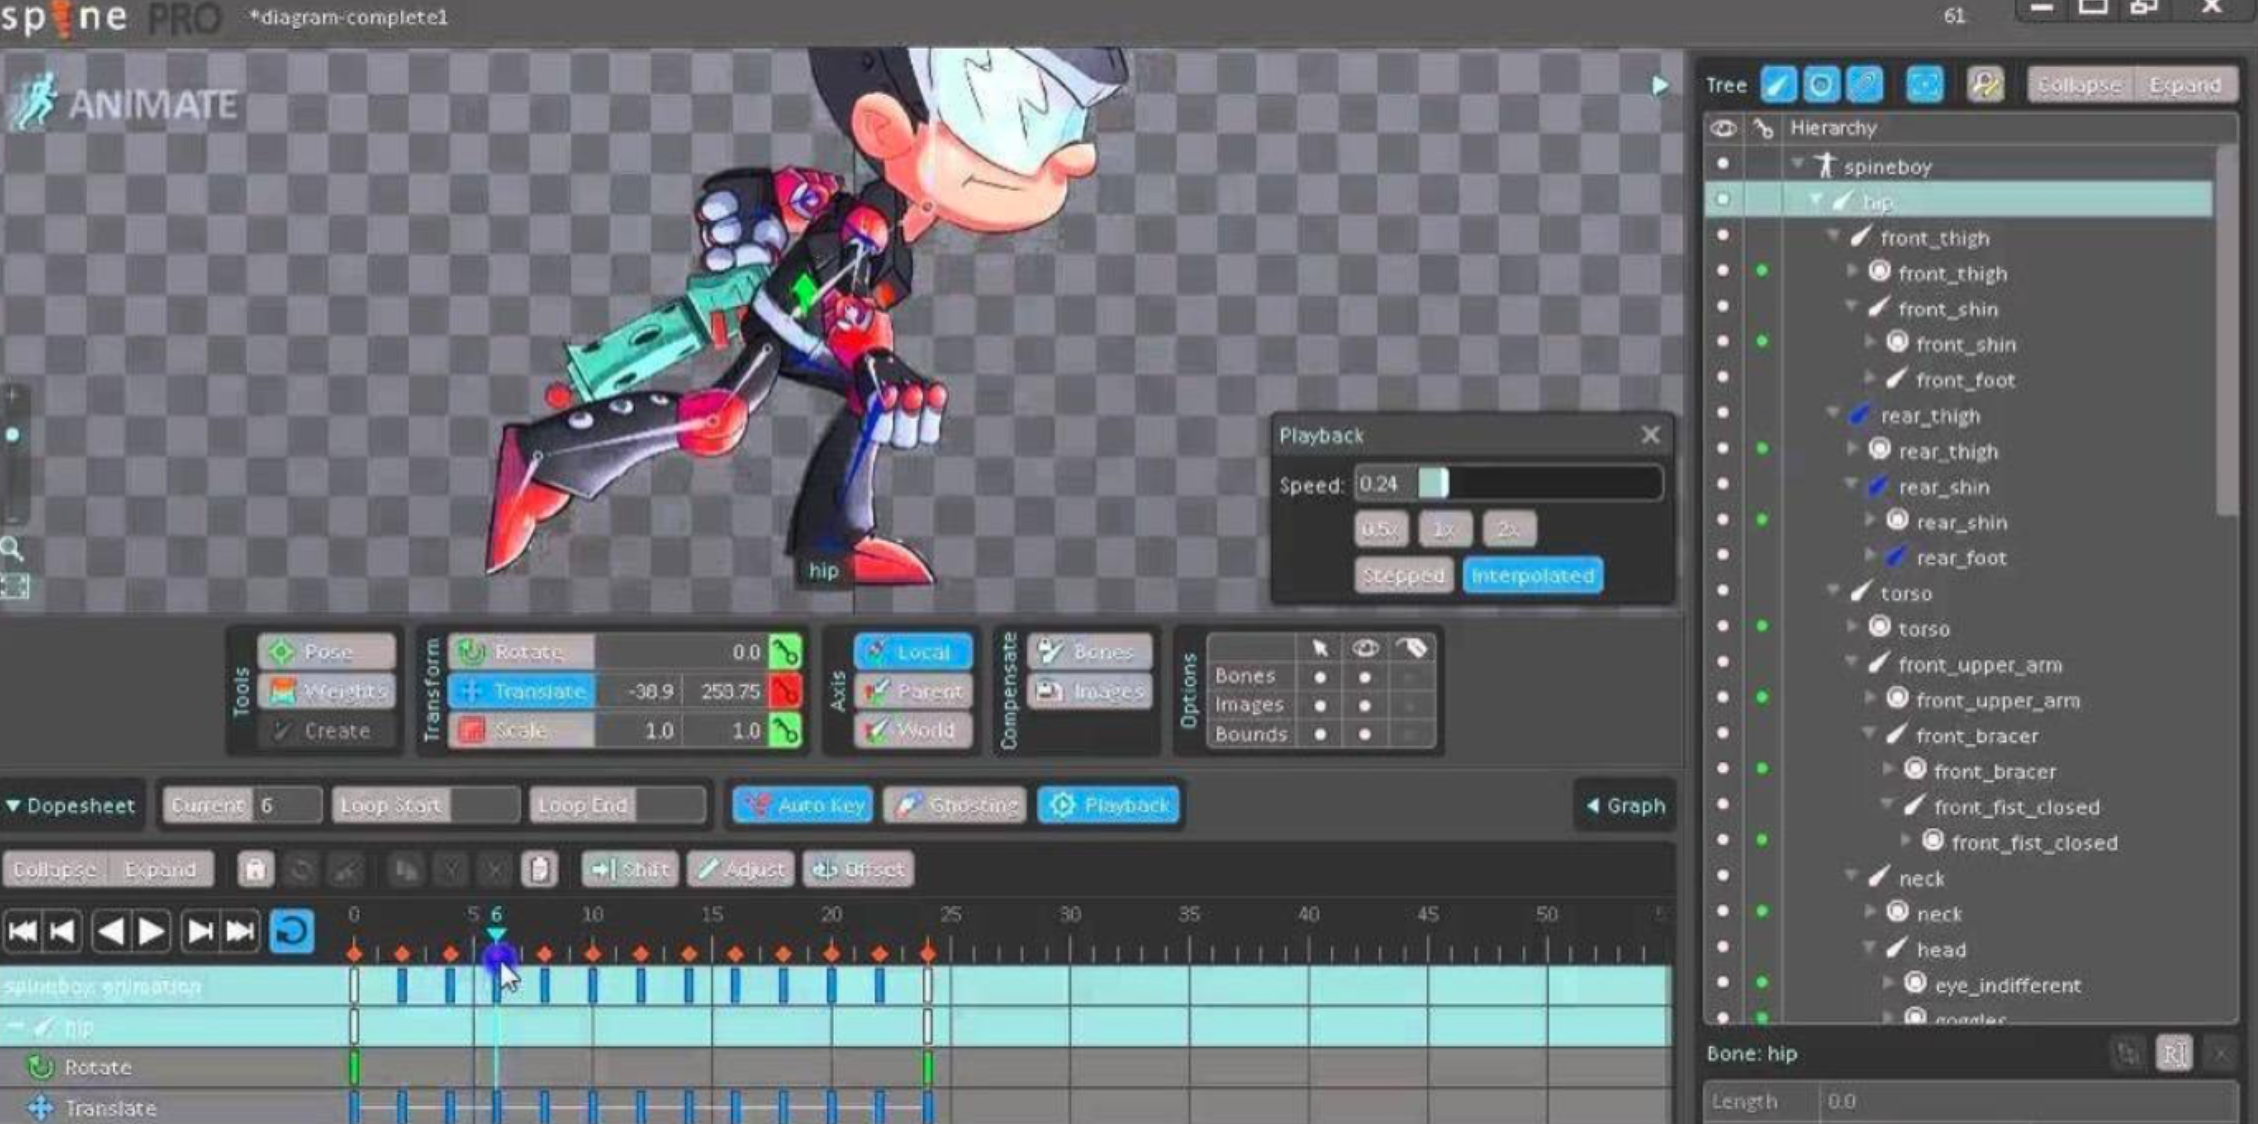Click the Rotate key icon in Transform
This screenshot has width=2258, height=1124.
(785, 652)
